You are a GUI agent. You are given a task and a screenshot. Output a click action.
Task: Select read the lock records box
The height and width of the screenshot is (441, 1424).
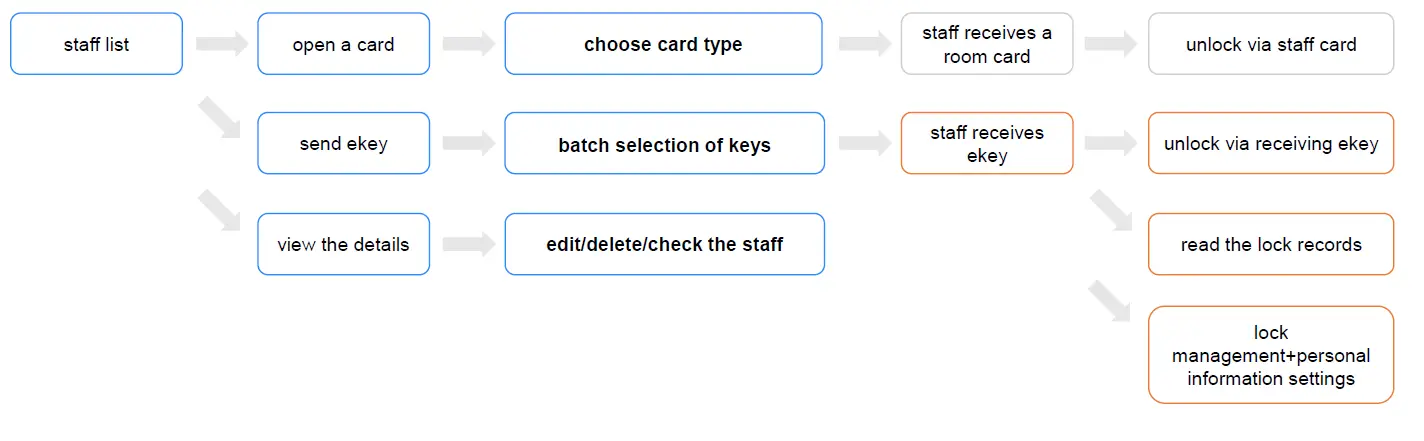click(1270, 244)
